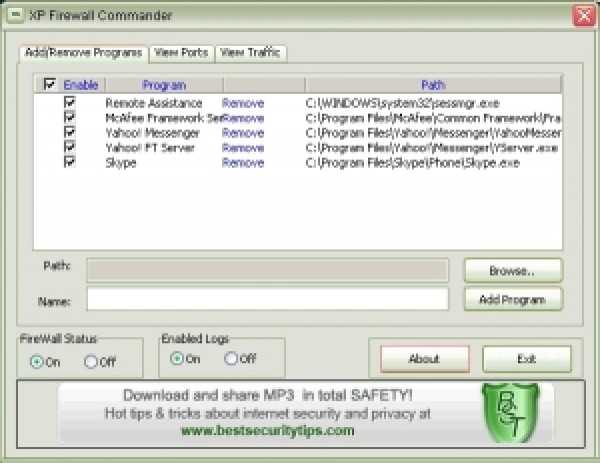
Task: Click the Add Program button
Action: click(x=513, y=299)
